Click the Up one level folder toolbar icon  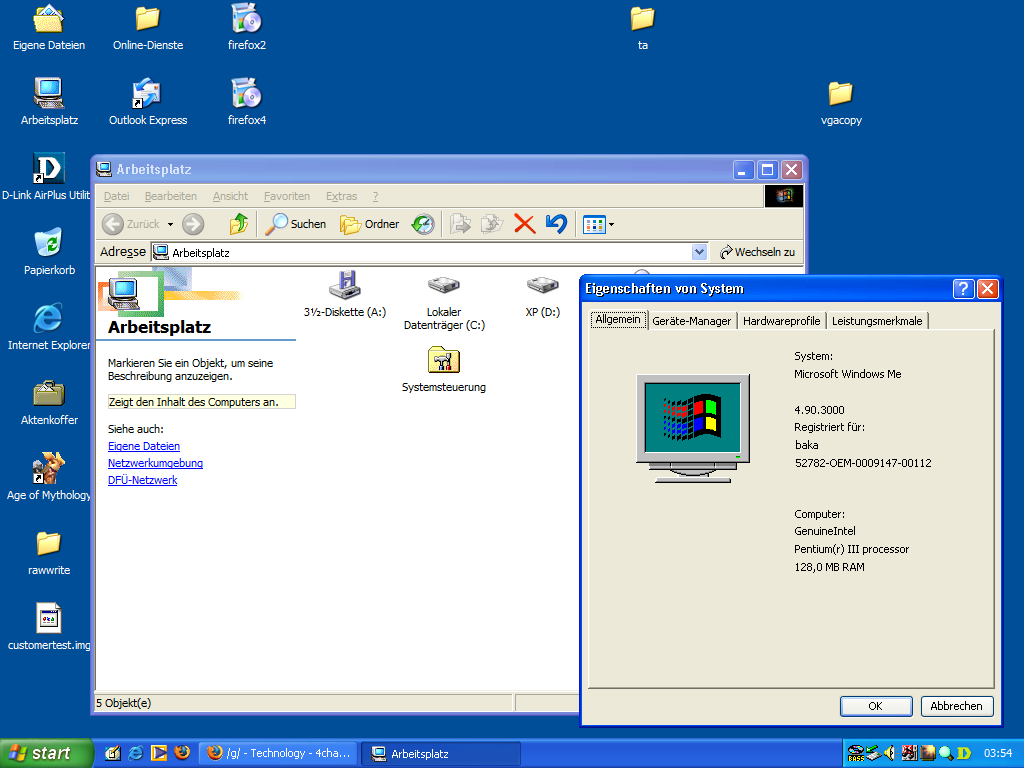click(238, 224)
